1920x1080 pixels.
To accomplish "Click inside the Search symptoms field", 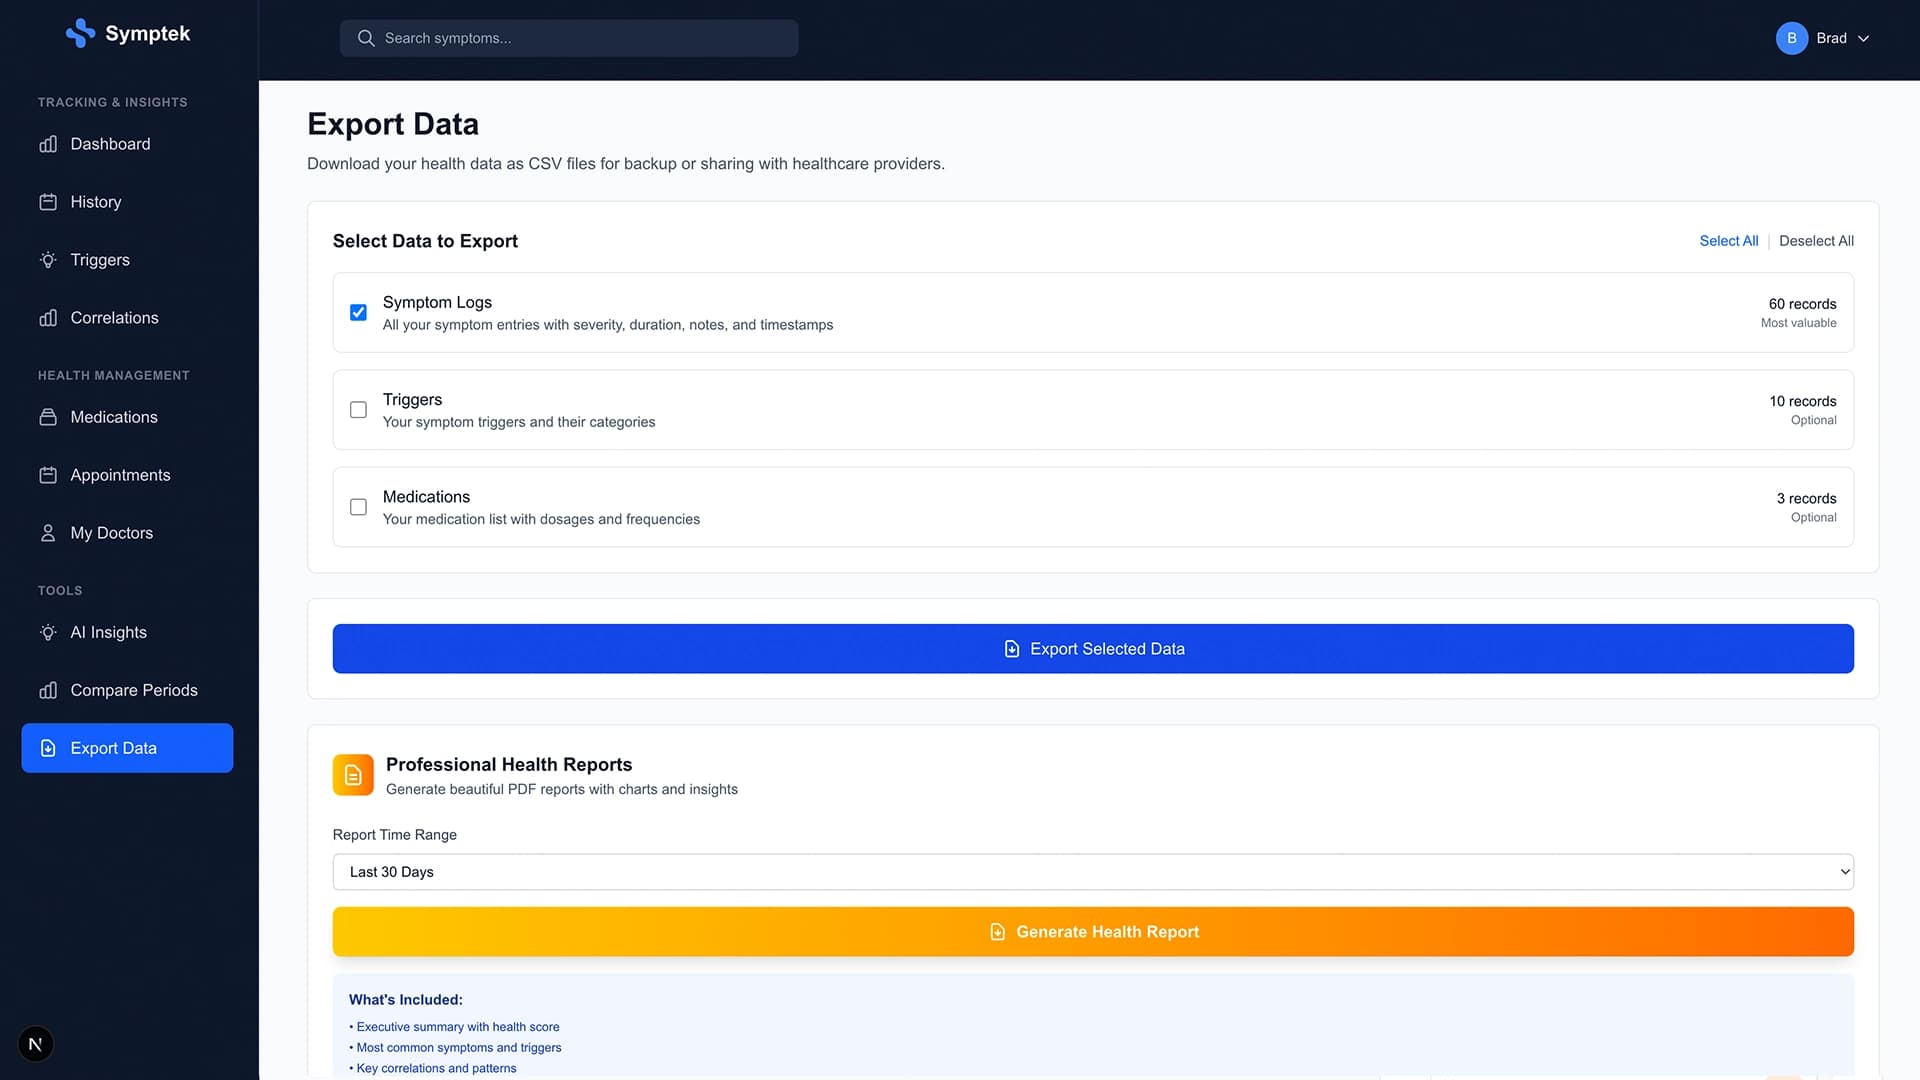I will point(568,38).
